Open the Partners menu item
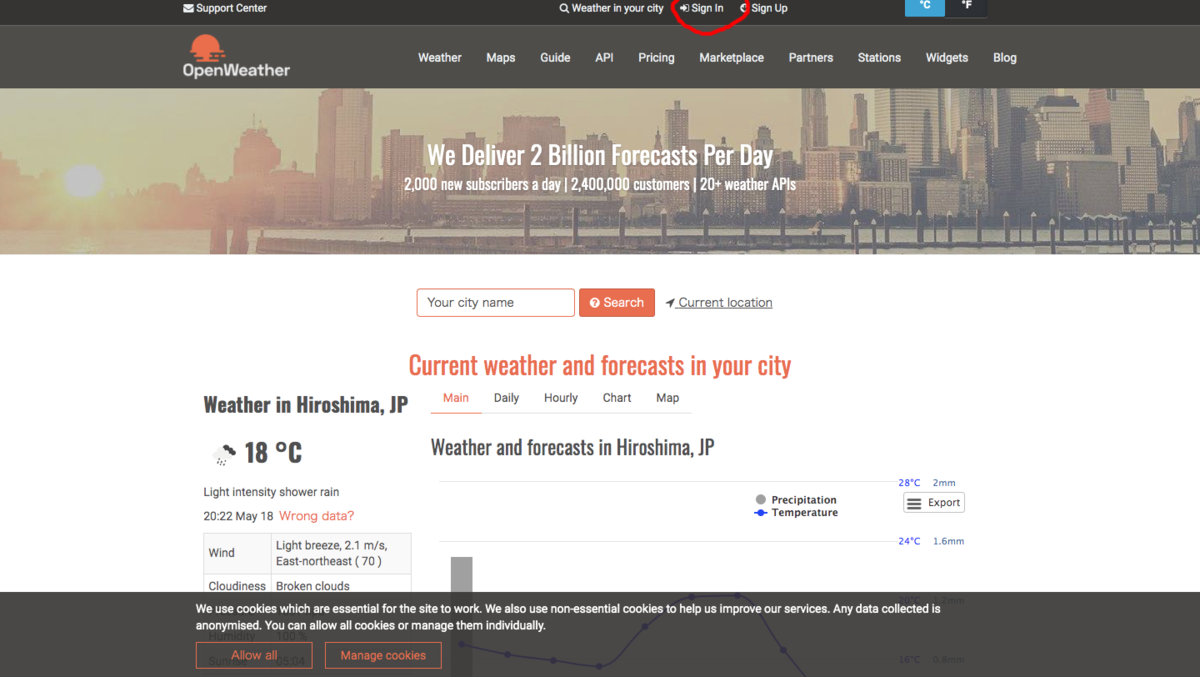1200x677 pixels. 810,58
